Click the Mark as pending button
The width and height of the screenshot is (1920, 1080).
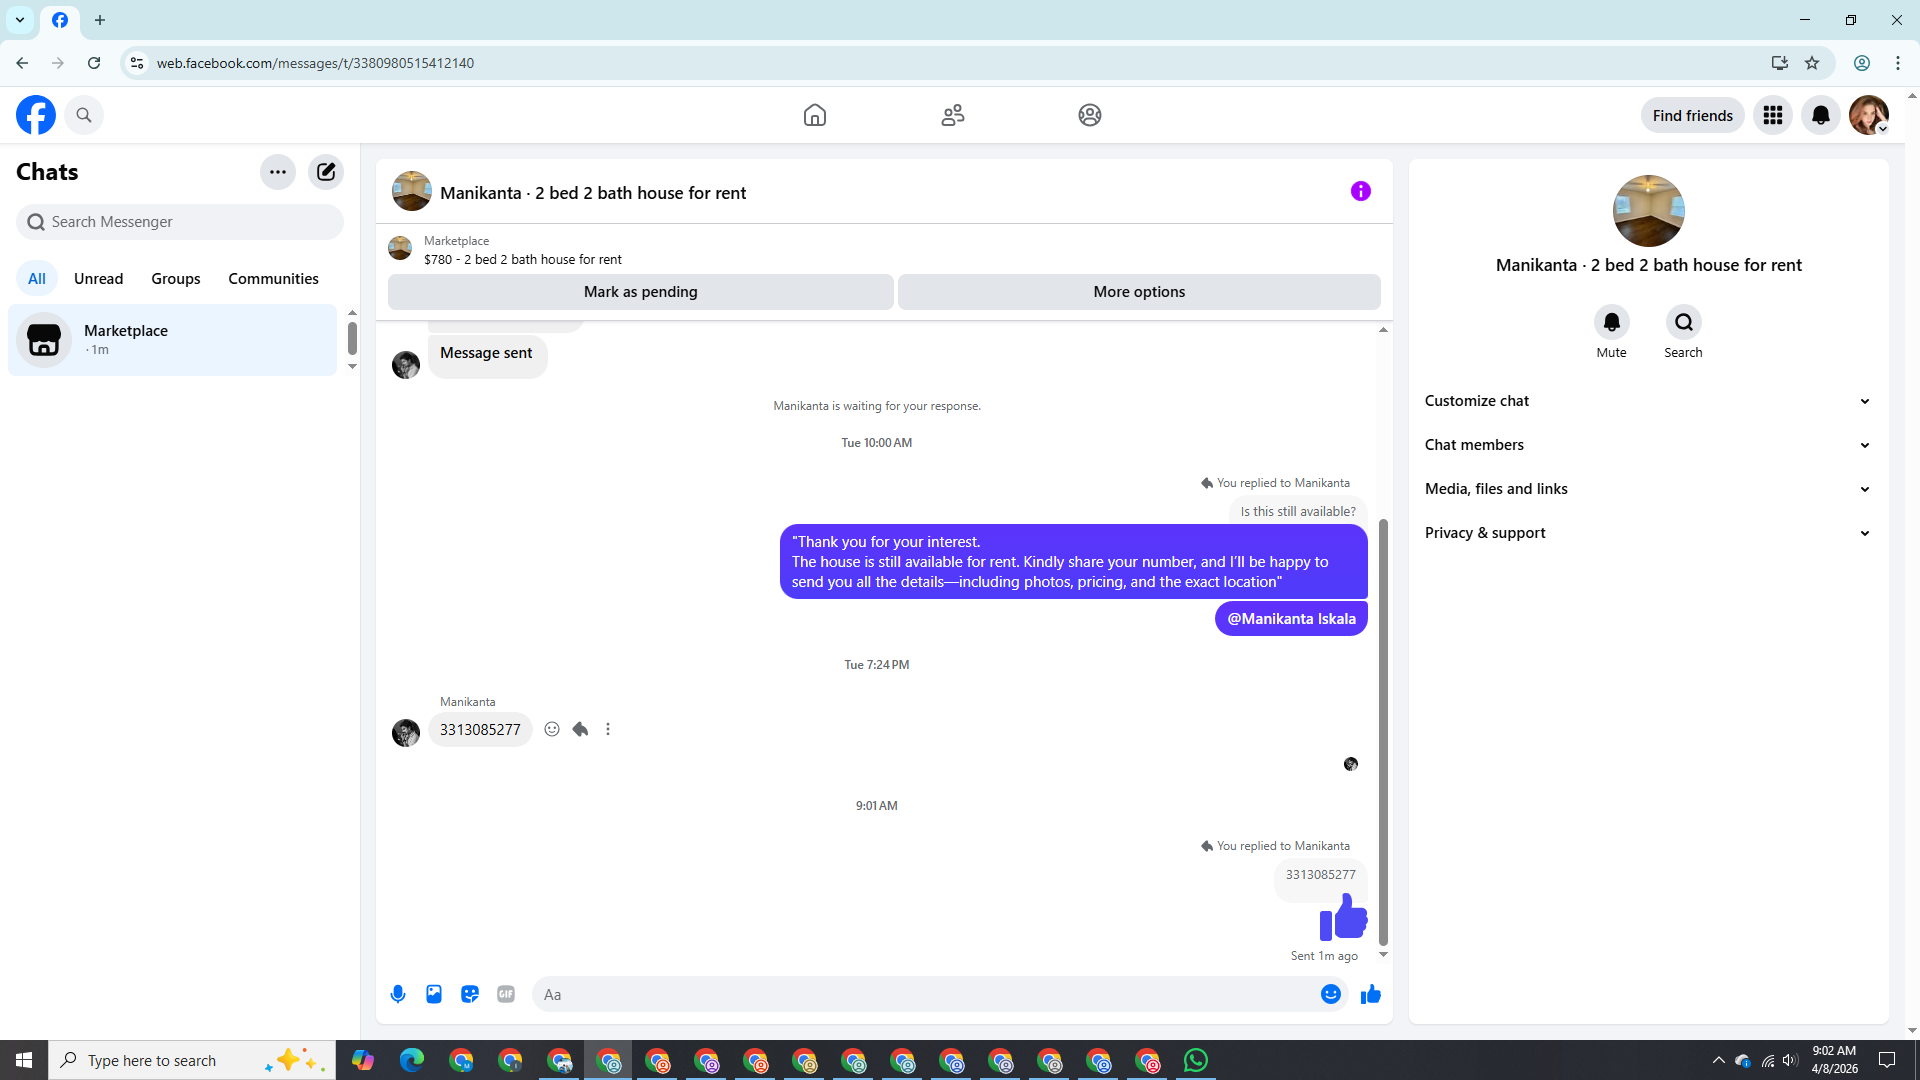pyautogui.click(x=640, y=292)
